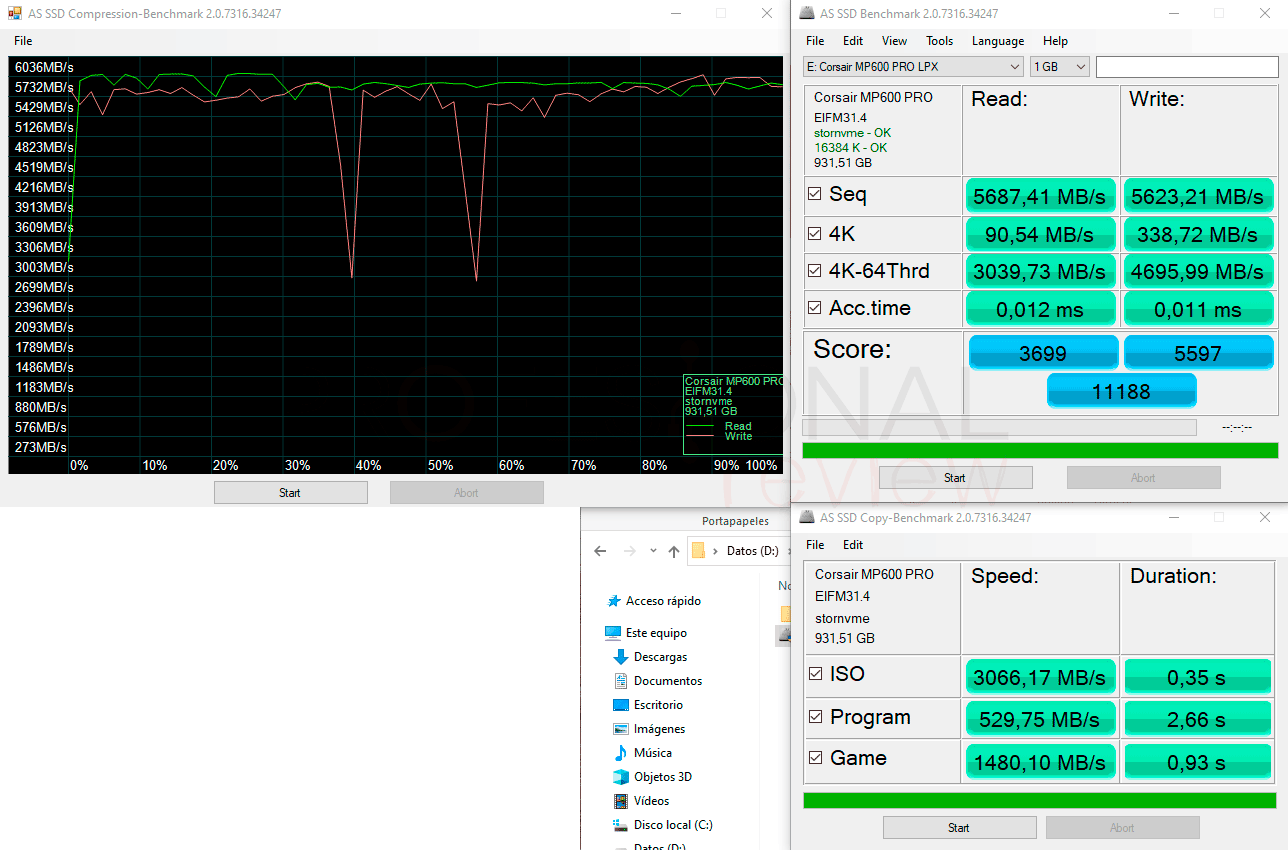Click ISO duration 0,35 s
Screen dimensions: 1288x850
point(1198,677)
